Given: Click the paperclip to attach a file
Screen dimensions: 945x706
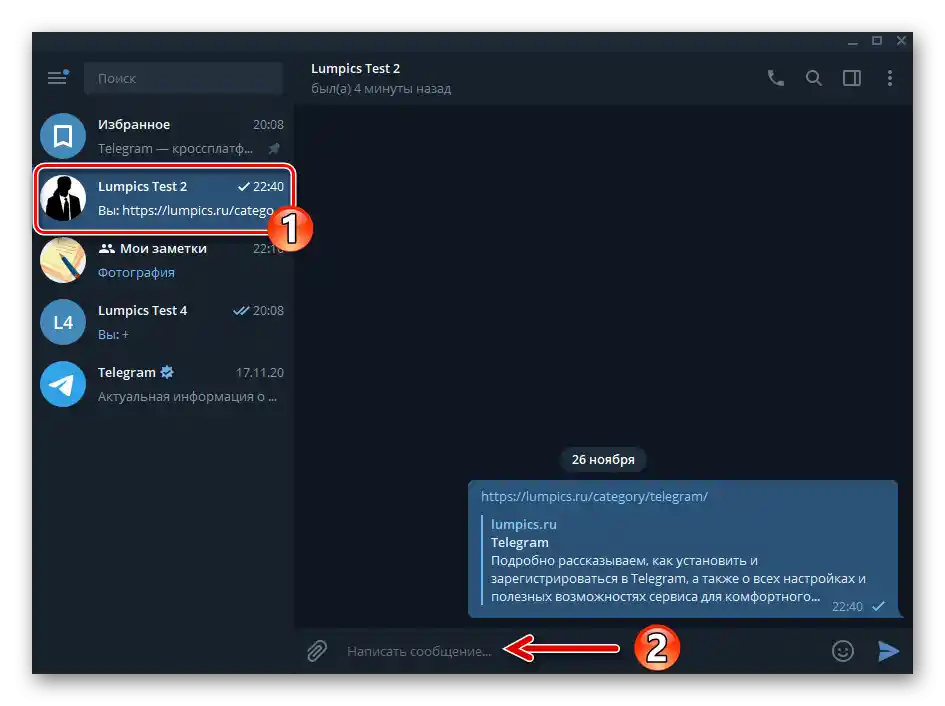Looking at the screenshot, I should click(x=316, y=650).
